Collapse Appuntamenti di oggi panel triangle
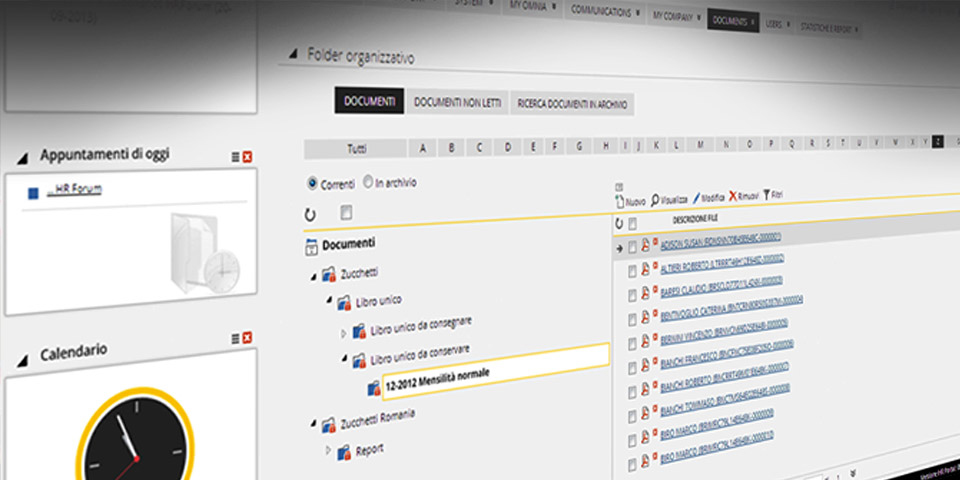Screen dimensions: 960x480 pos(23,159)
